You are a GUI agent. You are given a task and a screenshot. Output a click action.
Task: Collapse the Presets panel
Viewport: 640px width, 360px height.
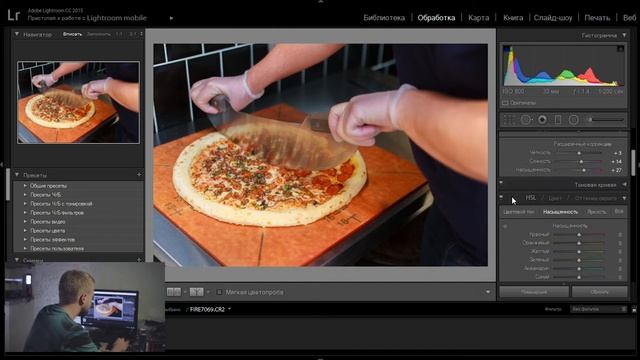[17, 175]
